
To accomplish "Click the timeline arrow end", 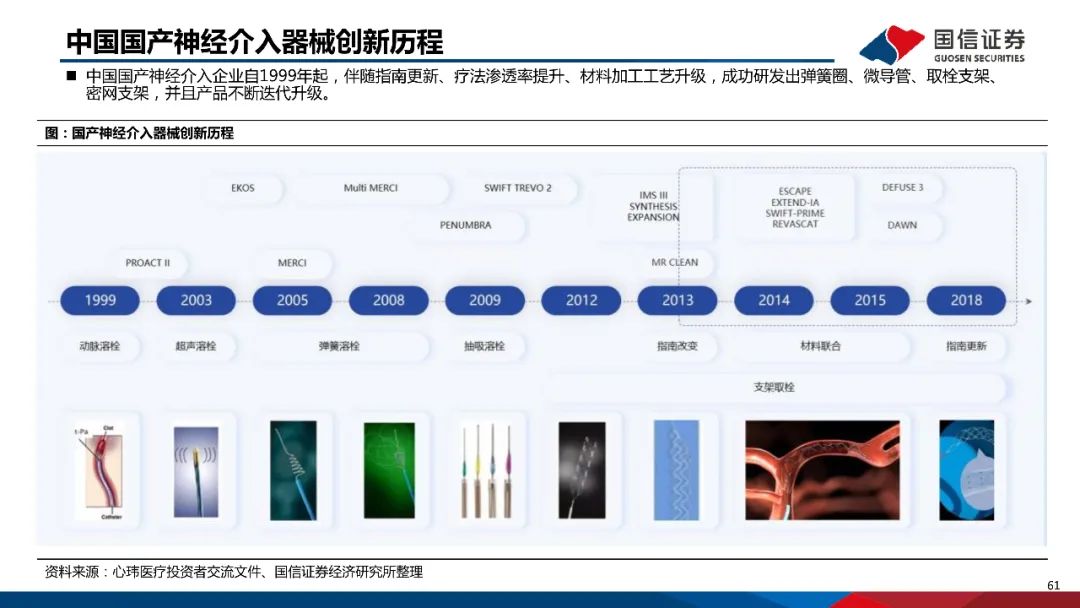I will pyautogui.click(x=1028, y=301).
